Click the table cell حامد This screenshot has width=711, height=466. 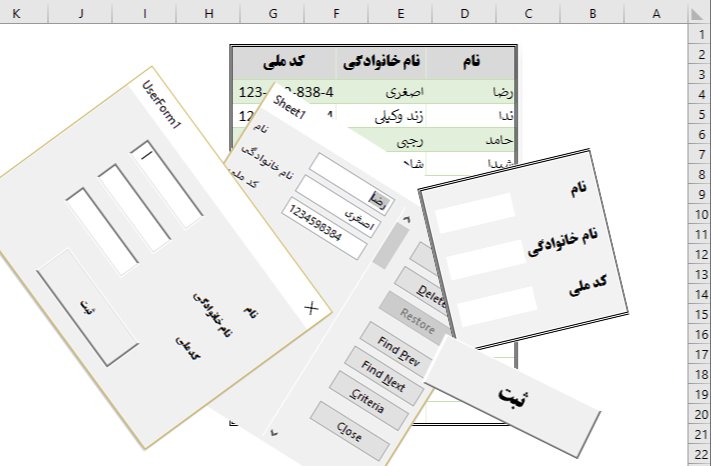(471, 140)
